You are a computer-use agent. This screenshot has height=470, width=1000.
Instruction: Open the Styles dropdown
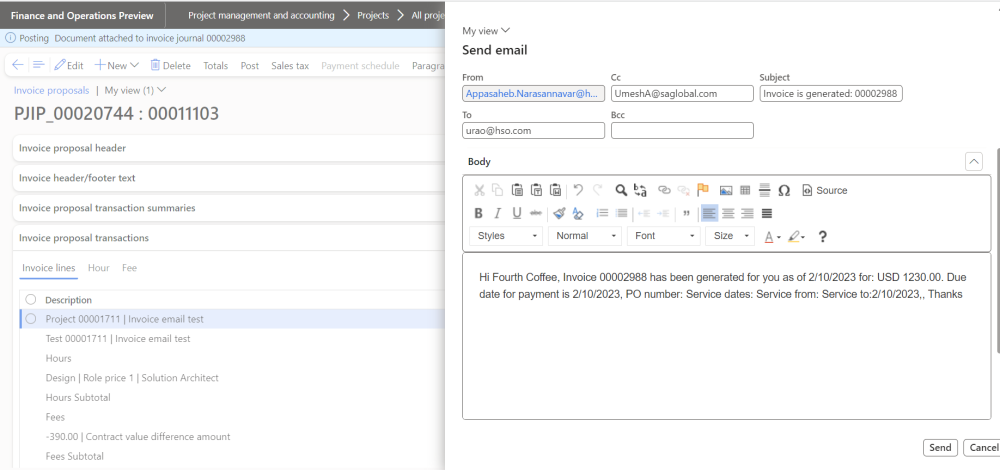tap(506, 236)
